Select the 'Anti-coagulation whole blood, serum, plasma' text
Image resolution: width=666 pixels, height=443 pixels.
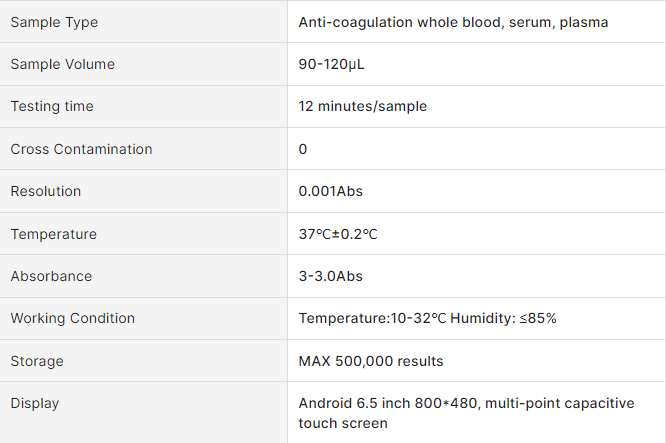[x=453, y=22]
